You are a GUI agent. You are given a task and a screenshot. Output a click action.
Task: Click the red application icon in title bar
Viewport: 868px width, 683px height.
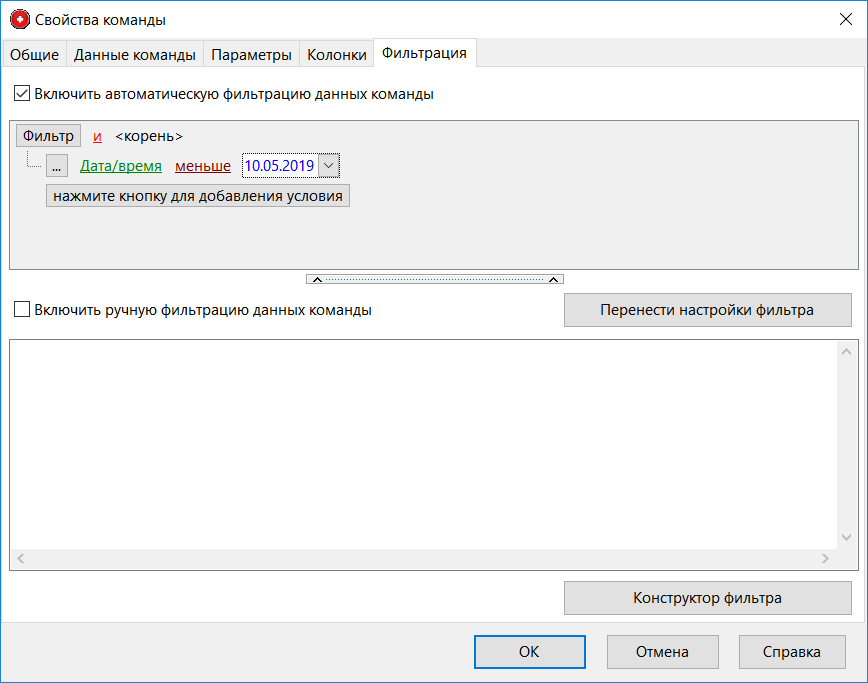[x=19, y=19]
